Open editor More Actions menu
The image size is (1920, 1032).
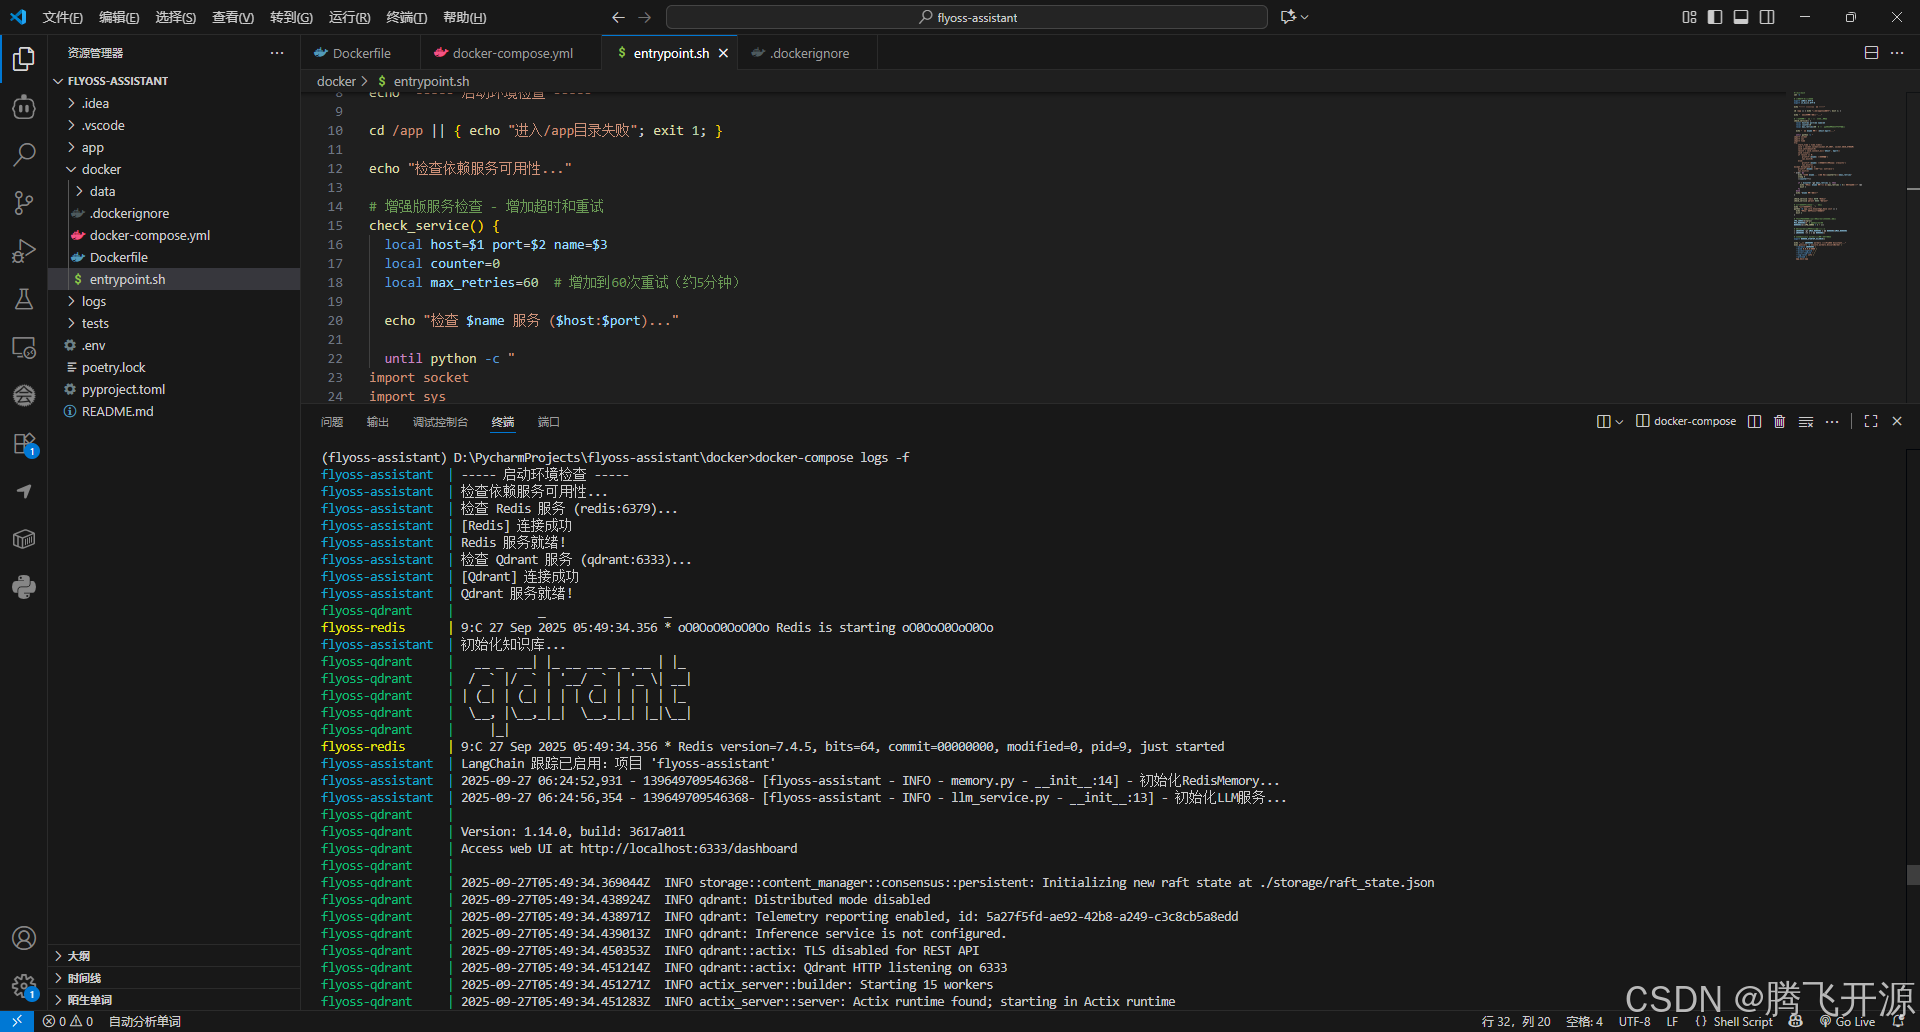[x=1897, y=53]
